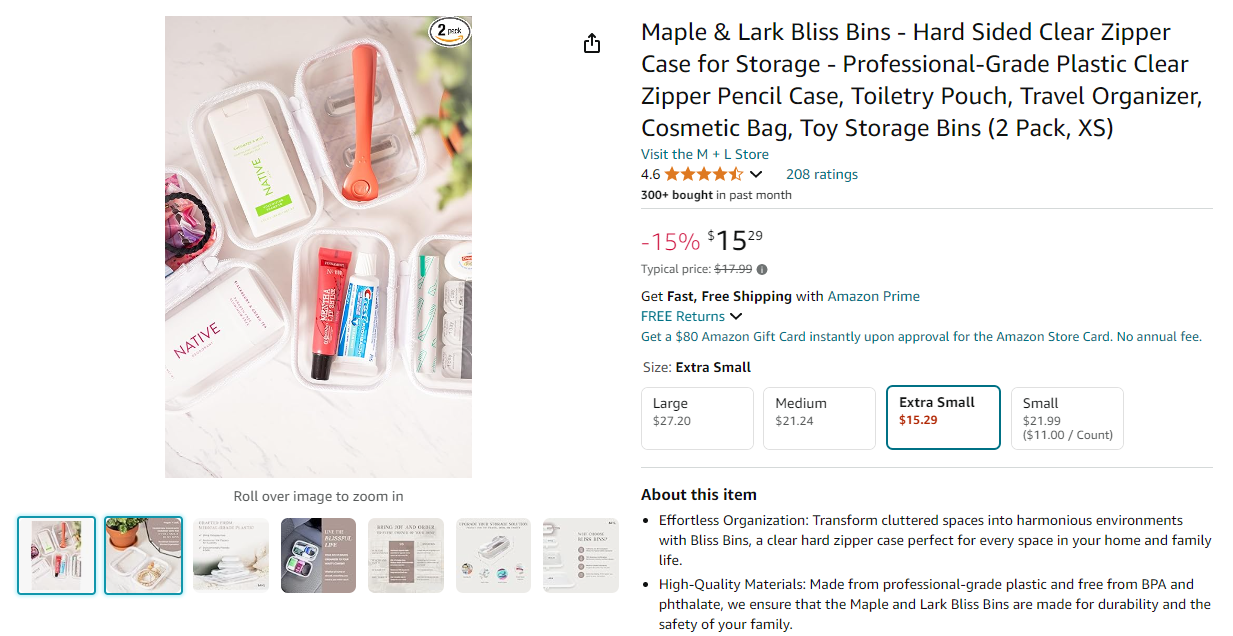This screenshot has width=1233, height=636.
Task: Select the first product thumbnail
Action: coord(56,555)
